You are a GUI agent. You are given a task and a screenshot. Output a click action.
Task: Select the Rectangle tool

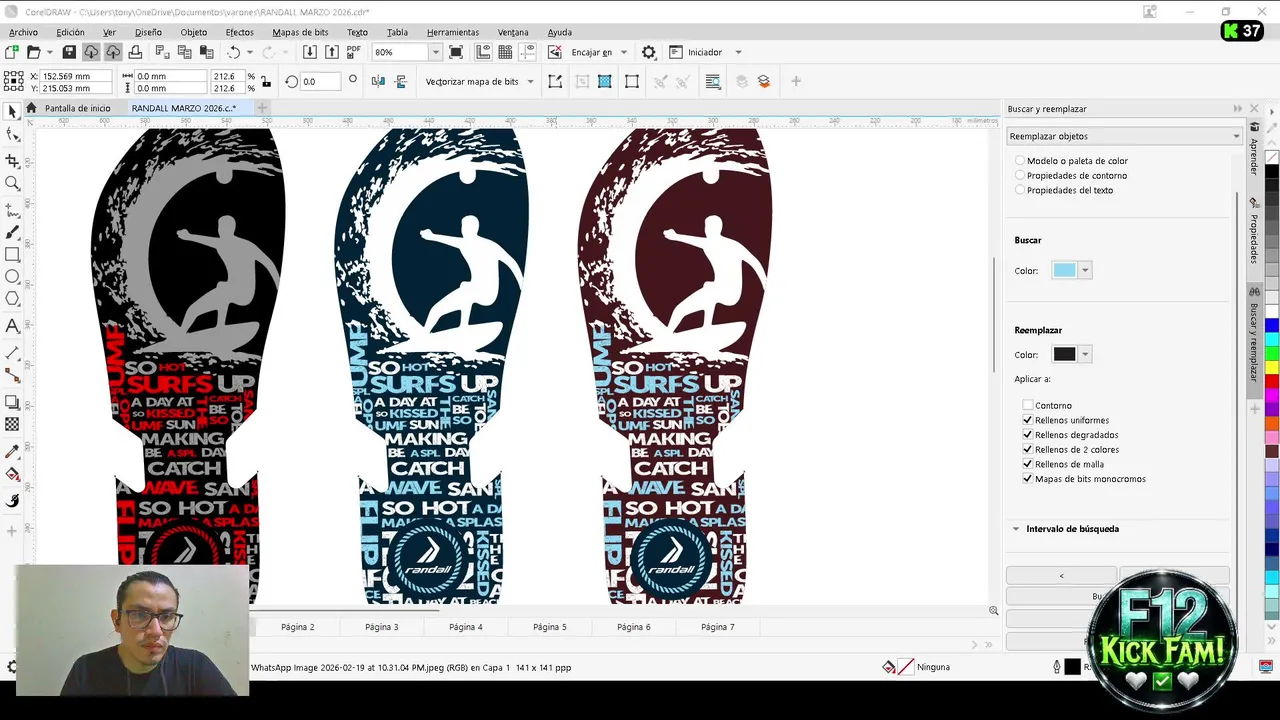(x=12, y=255)
